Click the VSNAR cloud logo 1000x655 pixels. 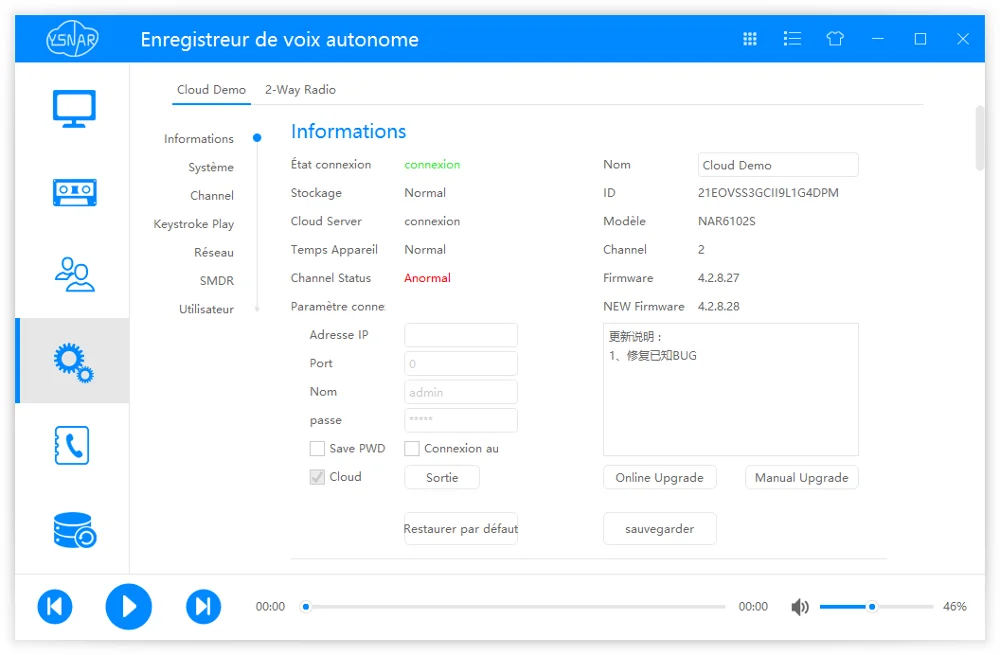[72, 40]
